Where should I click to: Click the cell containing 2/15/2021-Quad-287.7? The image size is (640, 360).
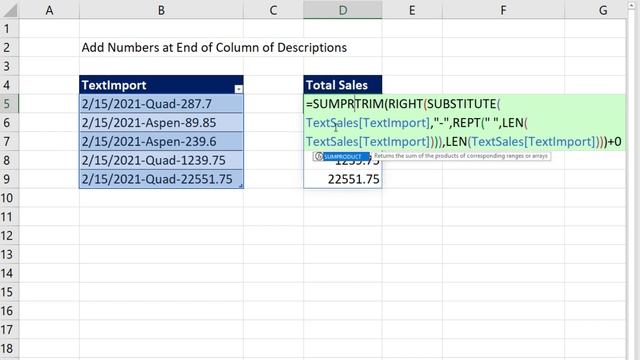tap(161, 104)
